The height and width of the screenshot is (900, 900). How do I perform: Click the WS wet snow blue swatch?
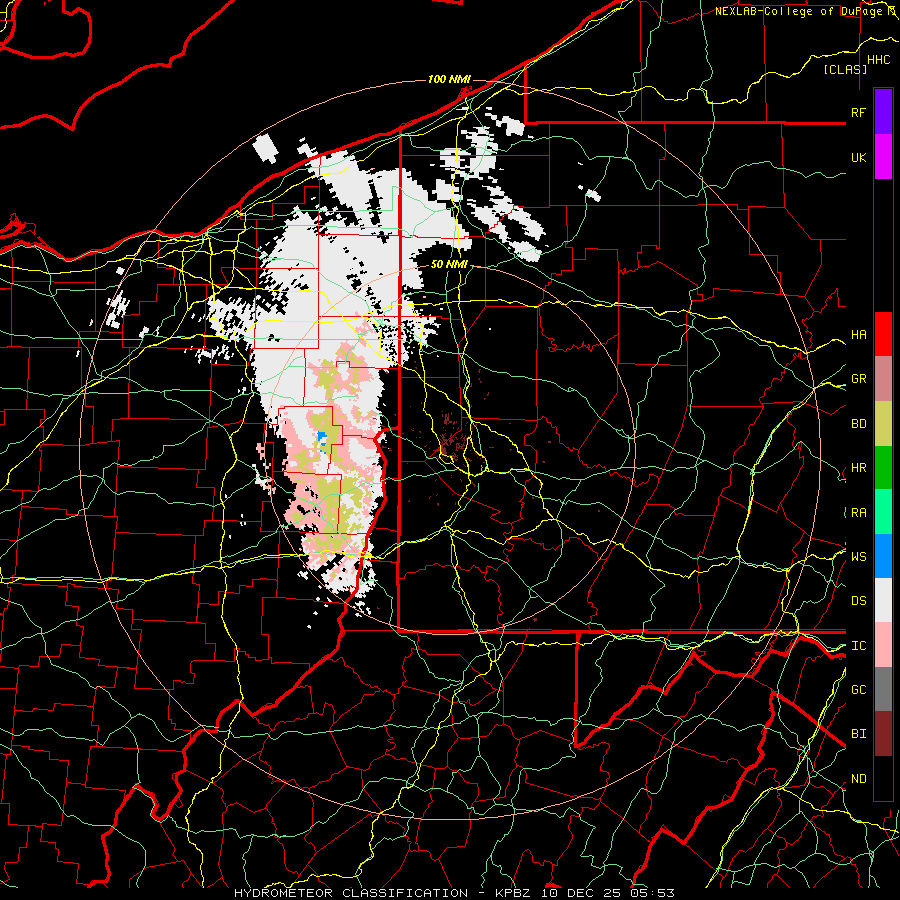coord(883,556)
